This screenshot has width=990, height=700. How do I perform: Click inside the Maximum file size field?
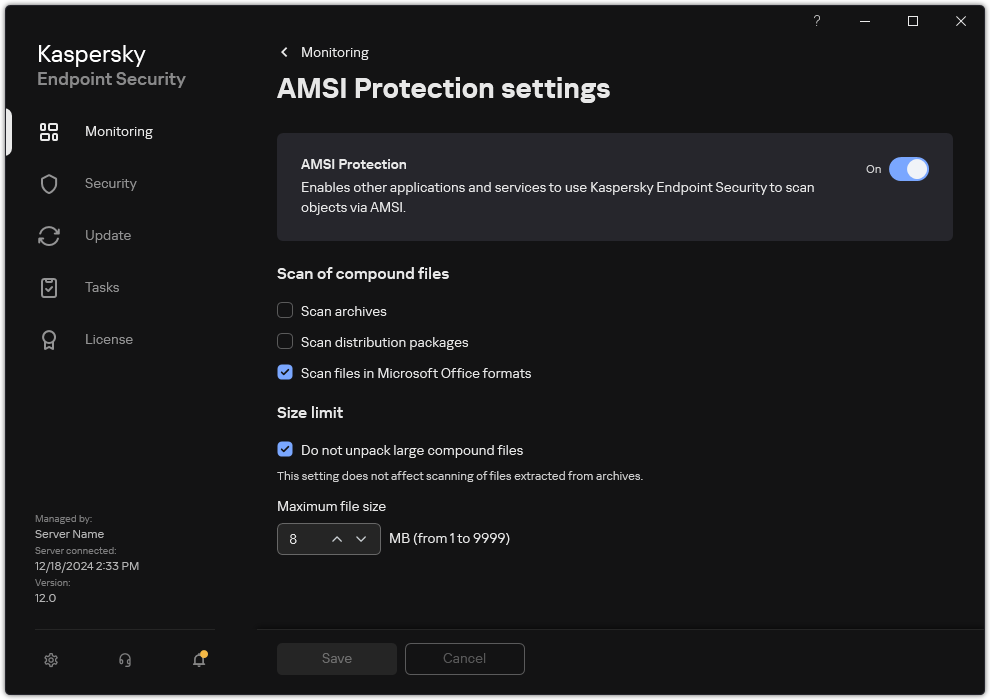(x=298, y=538)
